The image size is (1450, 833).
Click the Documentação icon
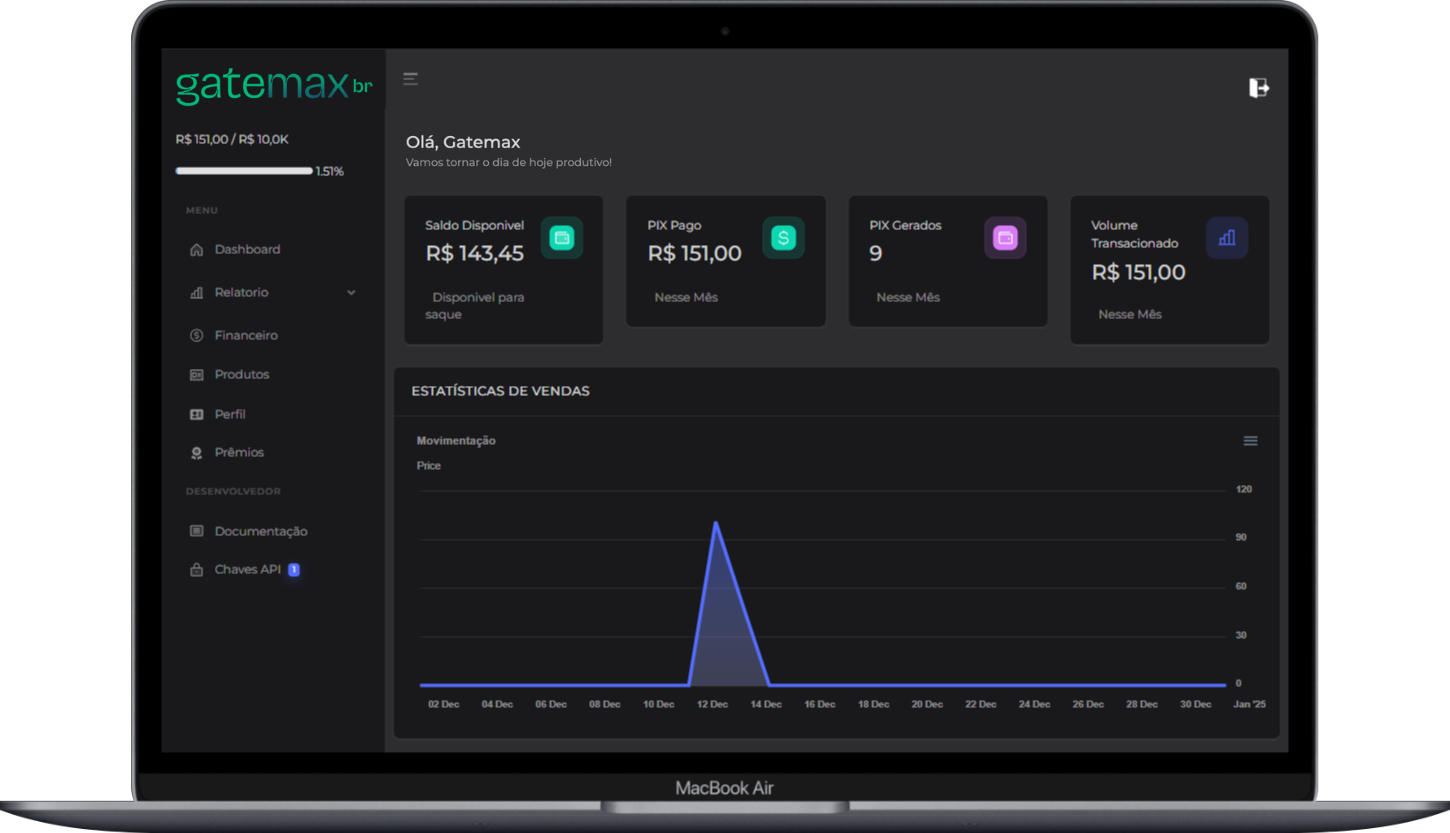pos(197,531)
